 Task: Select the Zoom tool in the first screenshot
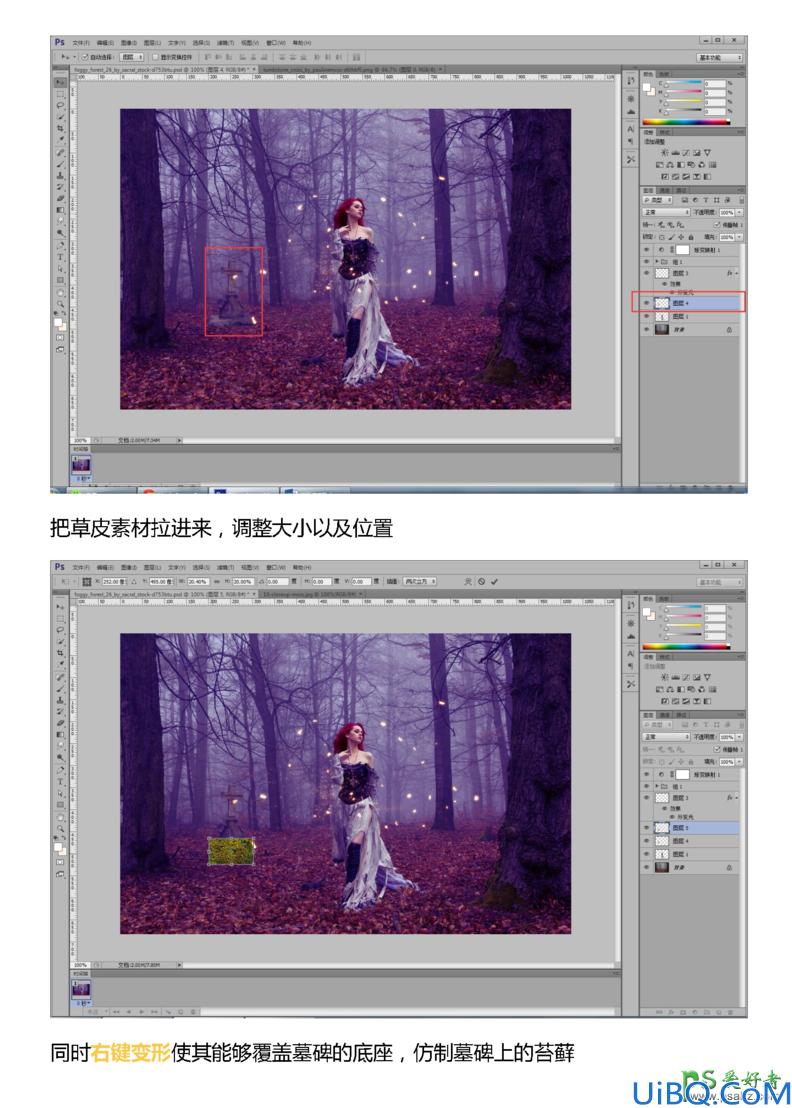60,304
